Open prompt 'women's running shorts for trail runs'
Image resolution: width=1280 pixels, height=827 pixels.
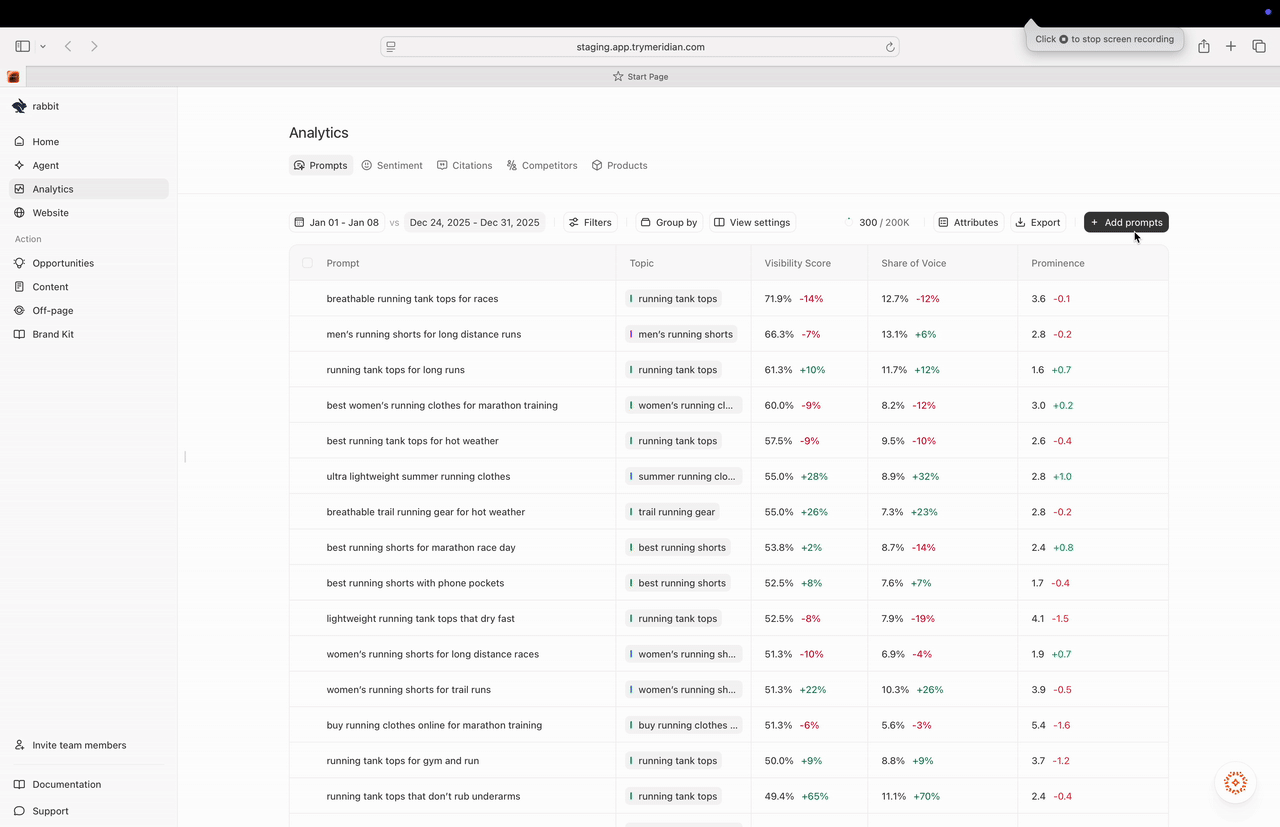click(x=408, y=690)
